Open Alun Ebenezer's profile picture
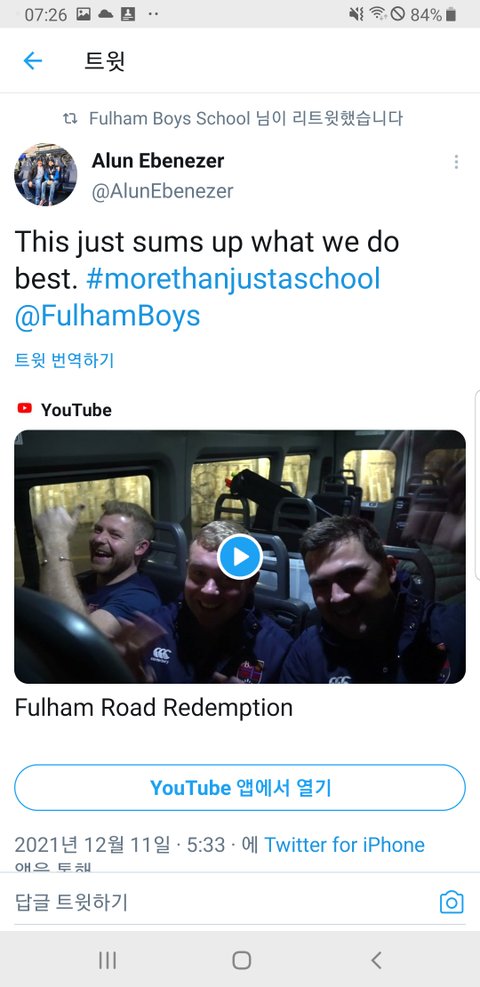The height and width of the screenshot is (987, 480). [45, 174]
